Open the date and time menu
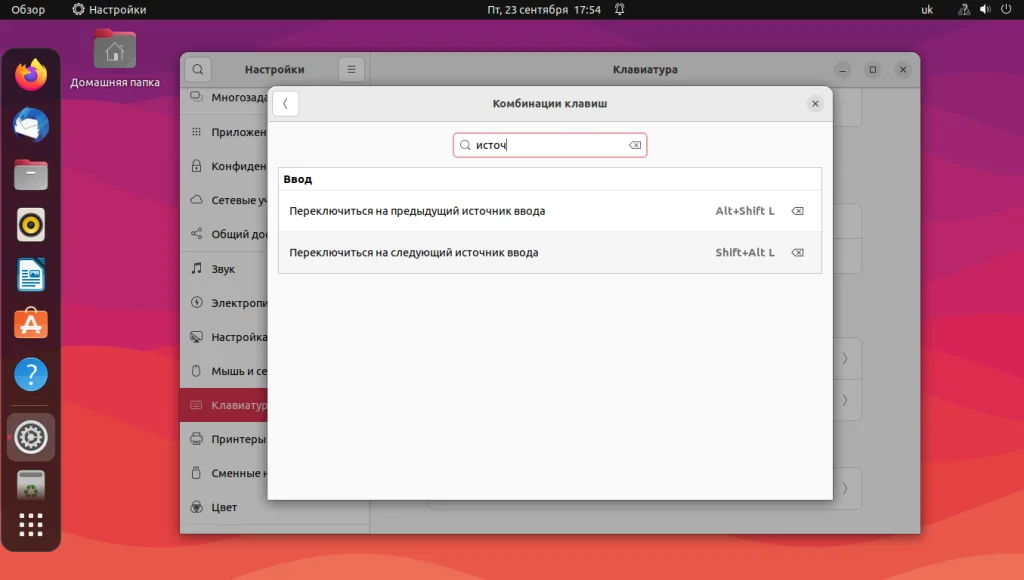 tap(543, 10)
